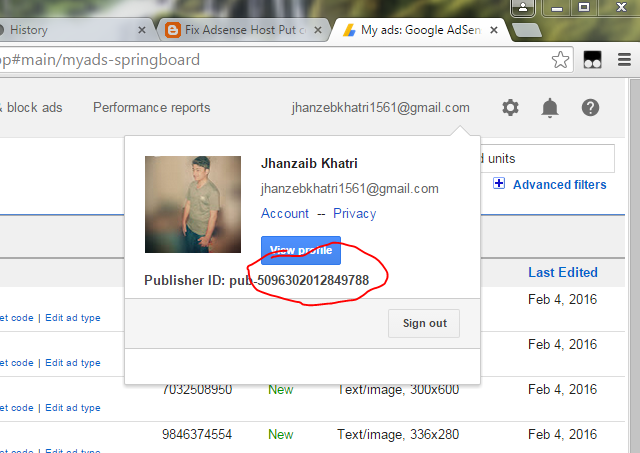Close the Fix Adsense Host tab
Screen dimensions: 640x453
318,30
